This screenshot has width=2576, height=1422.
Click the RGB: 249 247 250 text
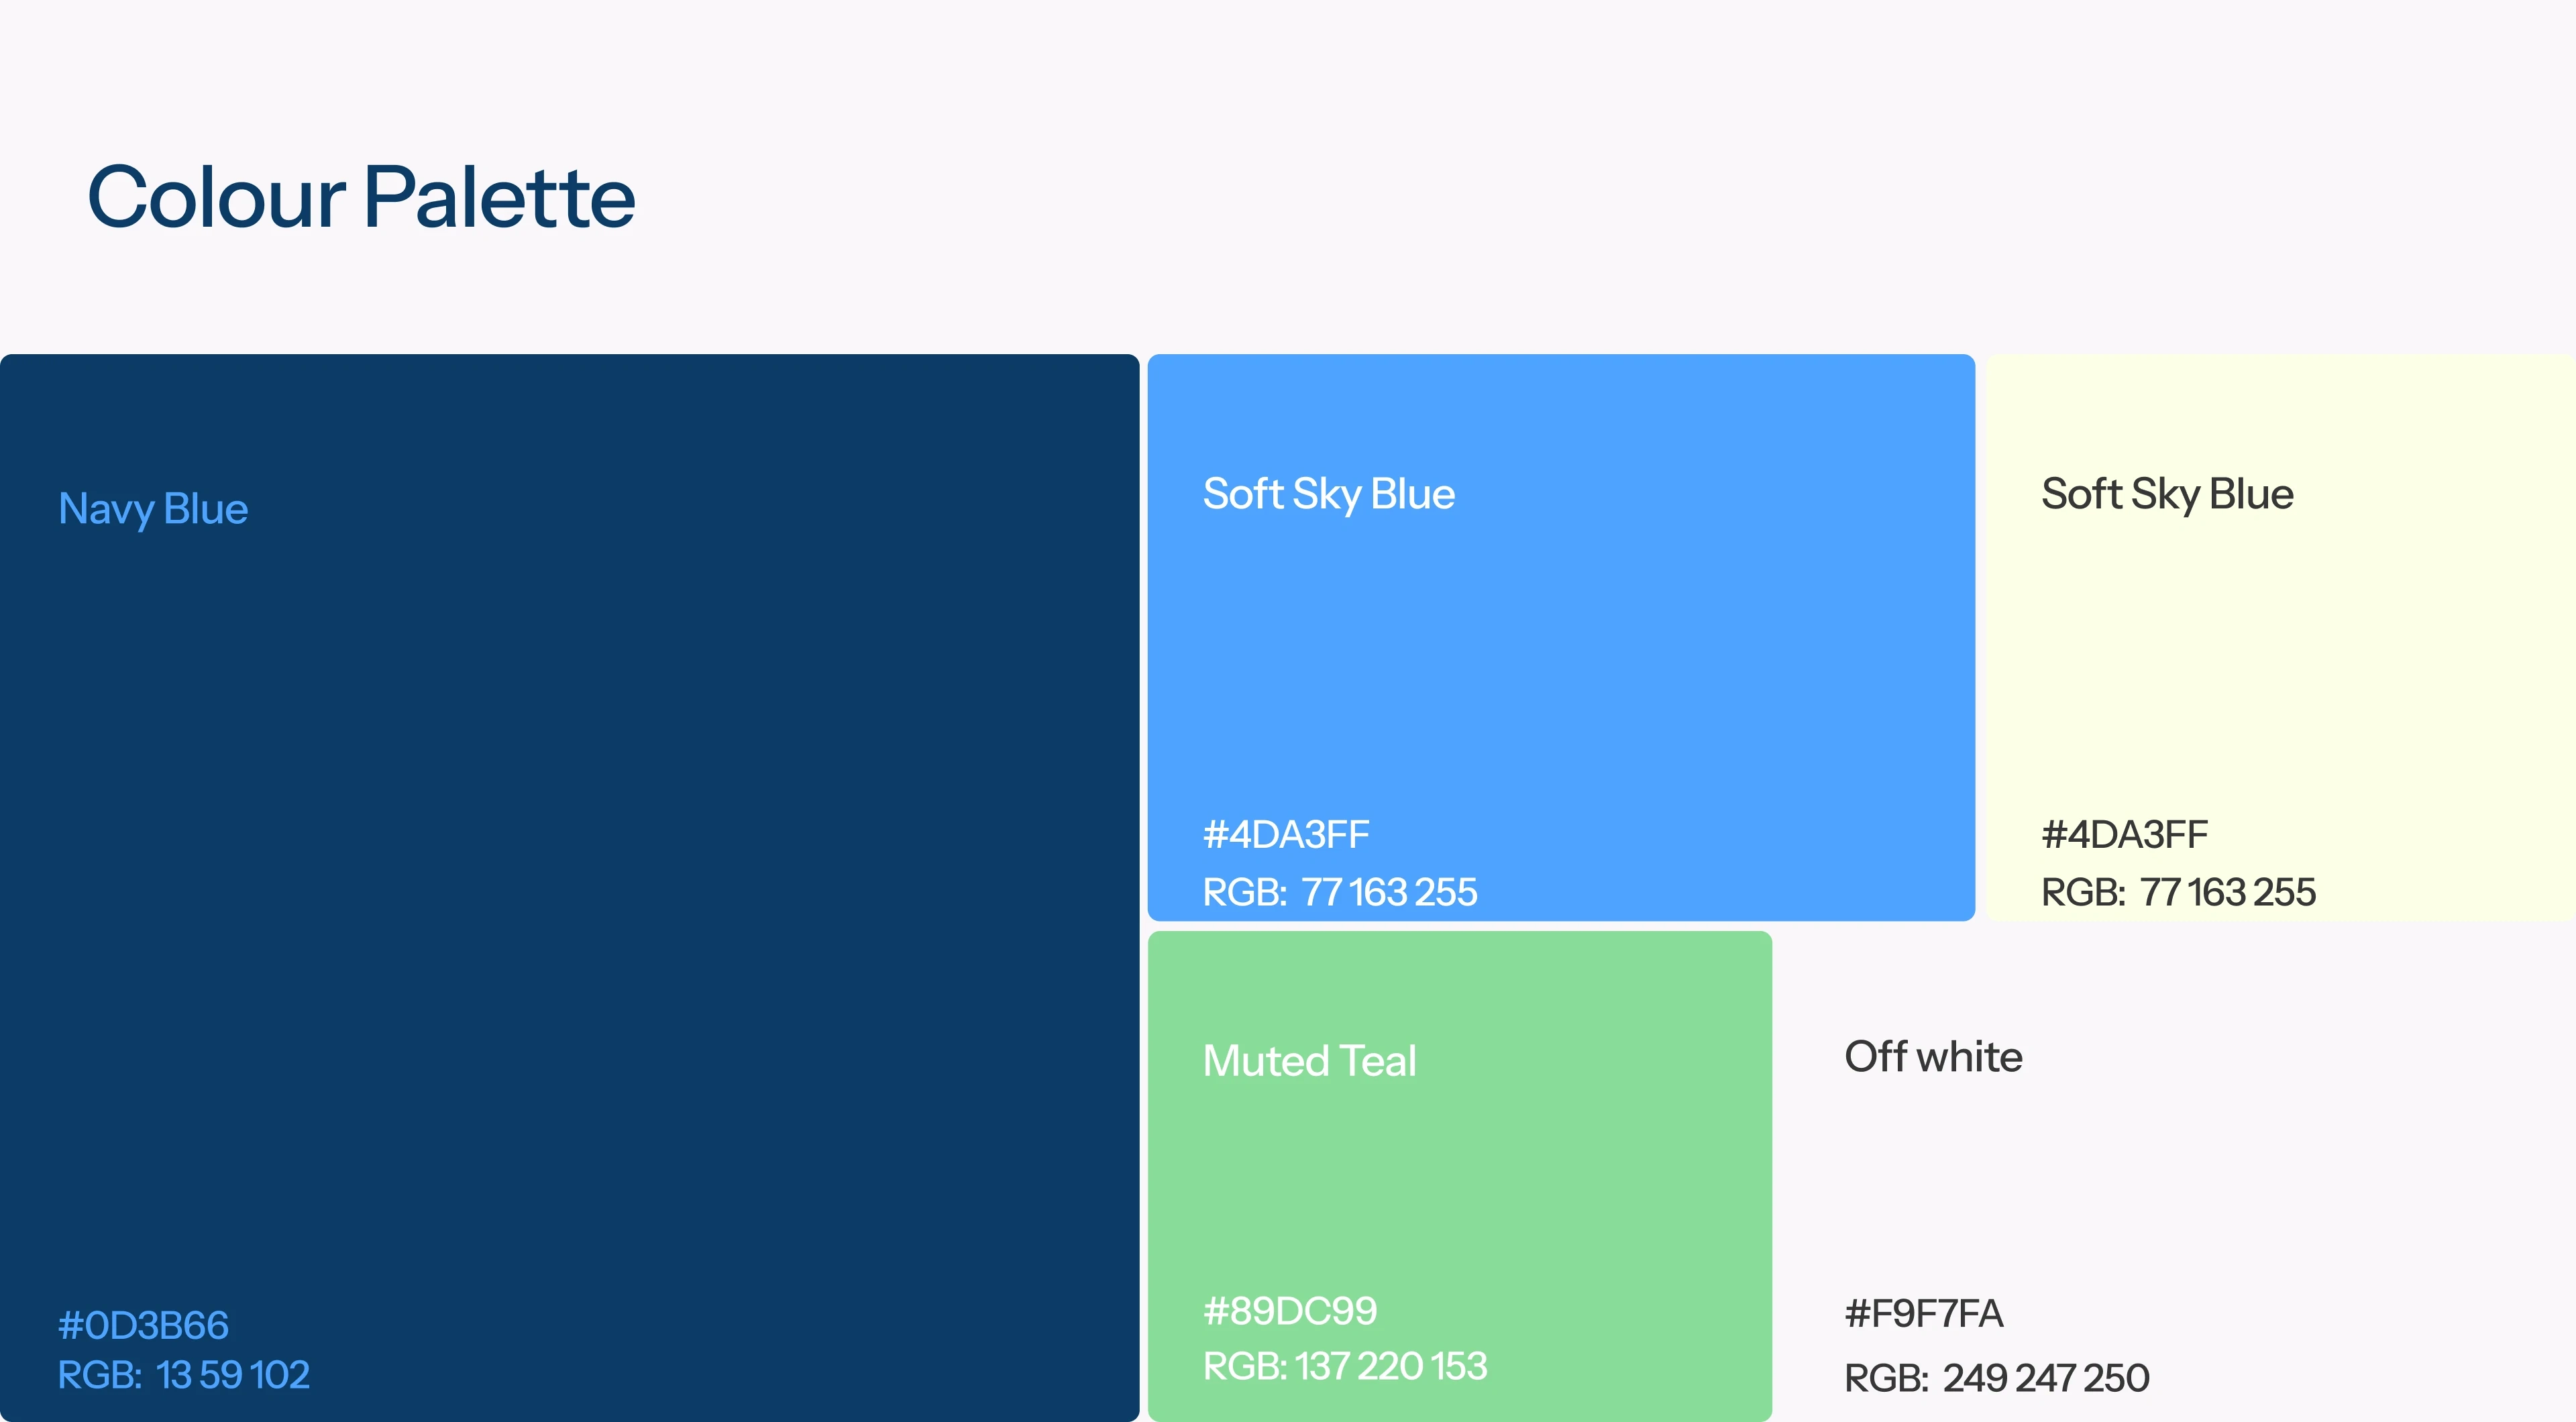point(1997,1378)
